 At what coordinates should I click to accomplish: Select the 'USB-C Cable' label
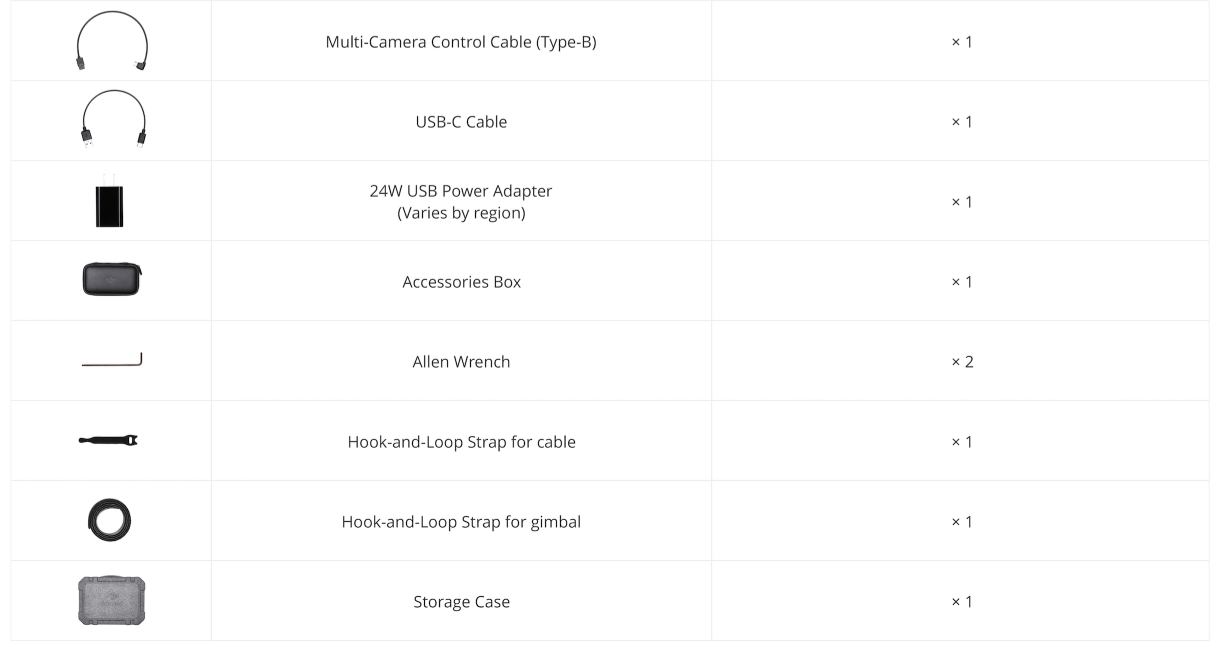pyautogui.click(x=461, y=122)
